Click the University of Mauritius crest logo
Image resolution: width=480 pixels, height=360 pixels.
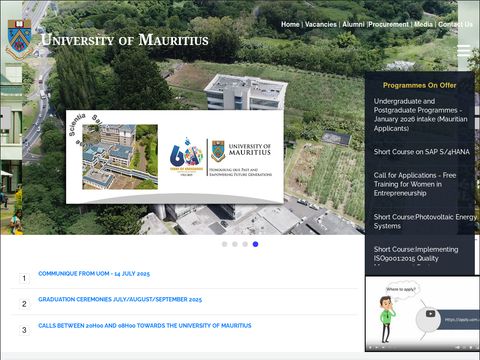click(x=20, y=39)
